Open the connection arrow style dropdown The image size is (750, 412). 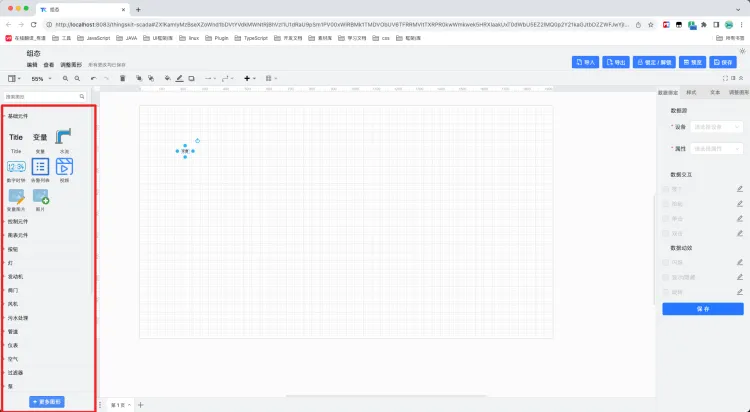pyautogui.click(x=210, y=78)
